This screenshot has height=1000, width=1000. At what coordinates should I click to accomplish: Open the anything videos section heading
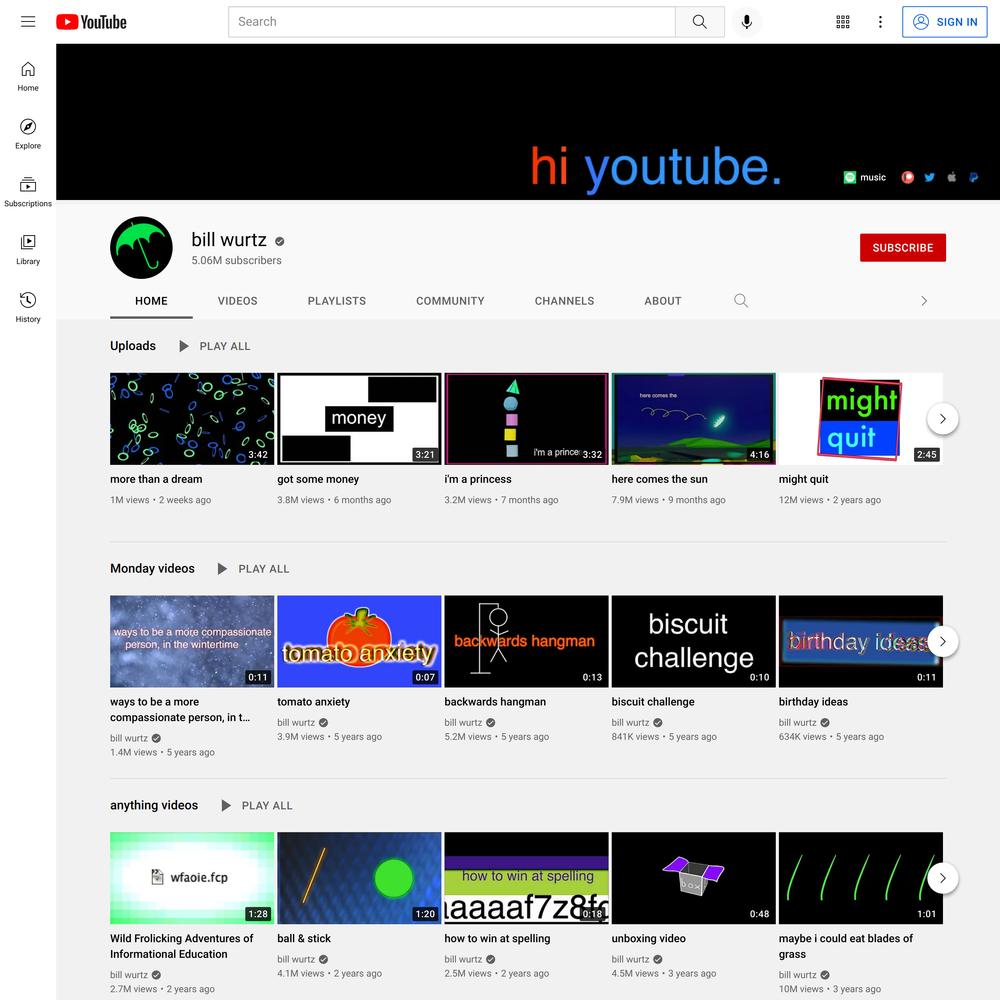click(x=154, y=805)
